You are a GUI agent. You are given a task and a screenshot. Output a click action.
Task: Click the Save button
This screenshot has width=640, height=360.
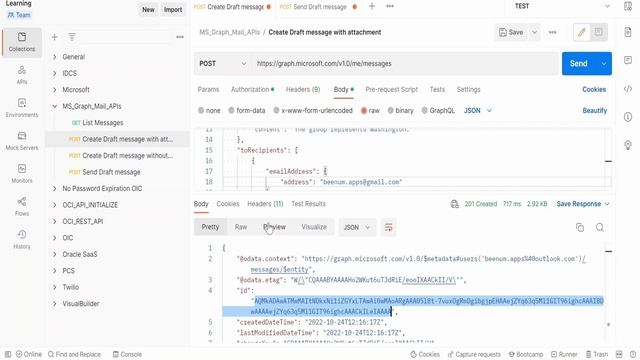[x=511, y=32]
